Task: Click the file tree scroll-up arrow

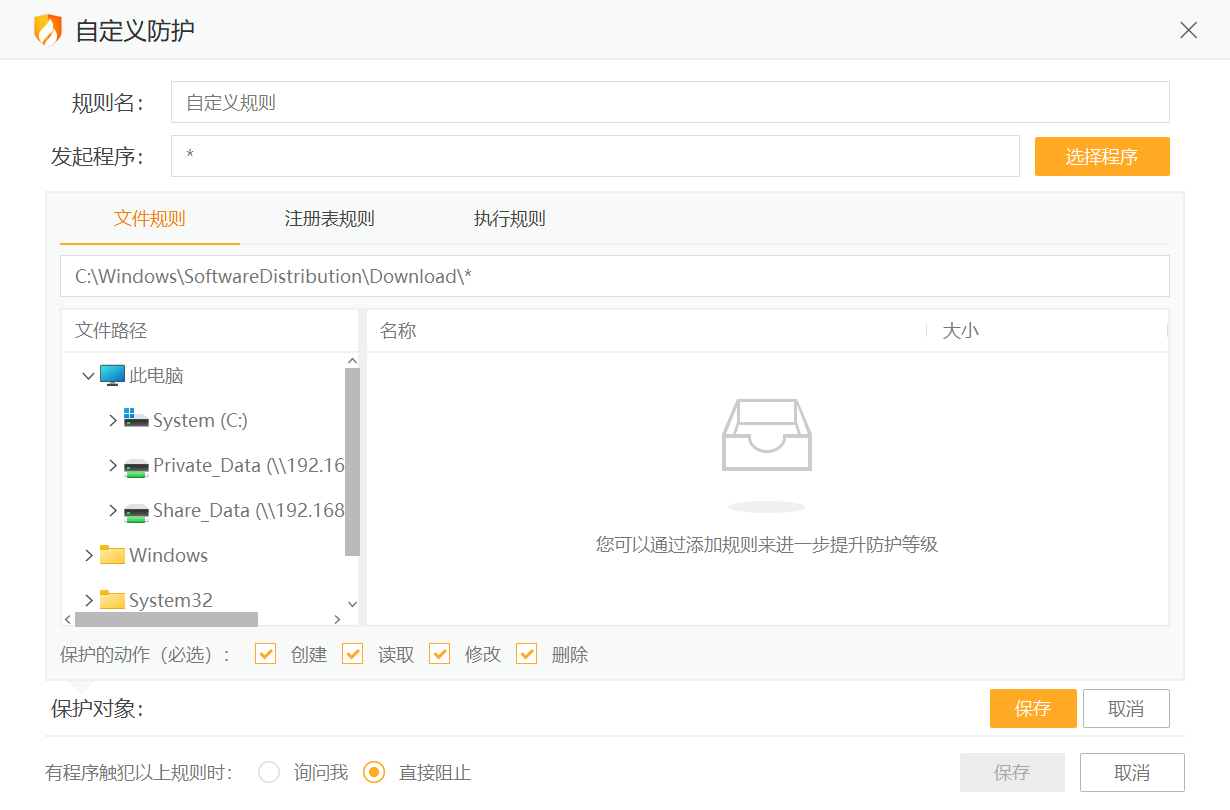Action: 352,361
